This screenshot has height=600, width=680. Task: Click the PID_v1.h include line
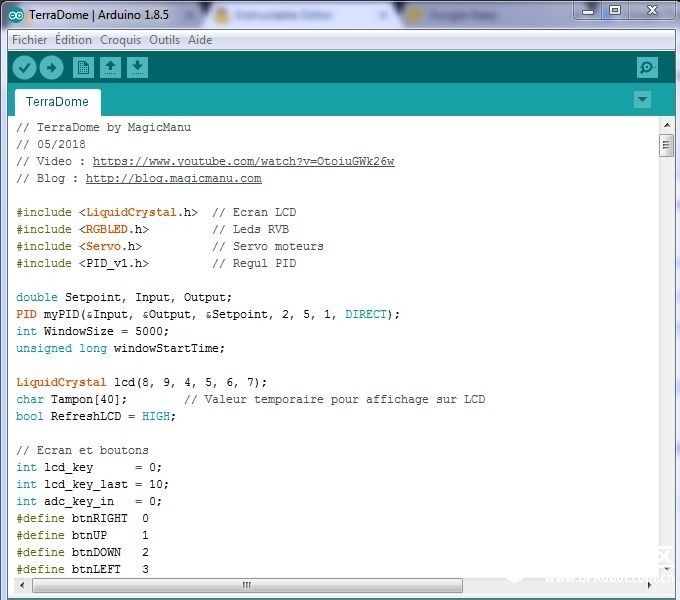pos(82,263)
